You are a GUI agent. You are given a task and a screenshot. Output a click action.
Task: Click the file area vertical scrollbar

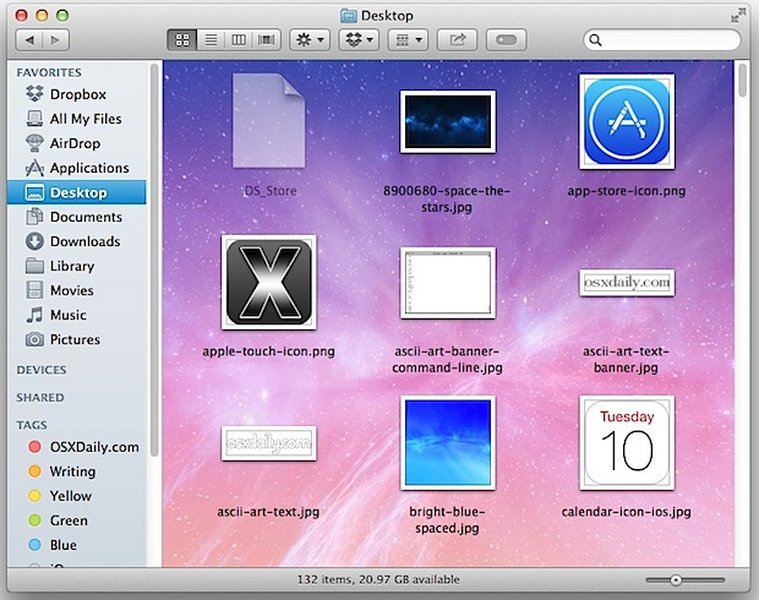(x=743, y=80)
